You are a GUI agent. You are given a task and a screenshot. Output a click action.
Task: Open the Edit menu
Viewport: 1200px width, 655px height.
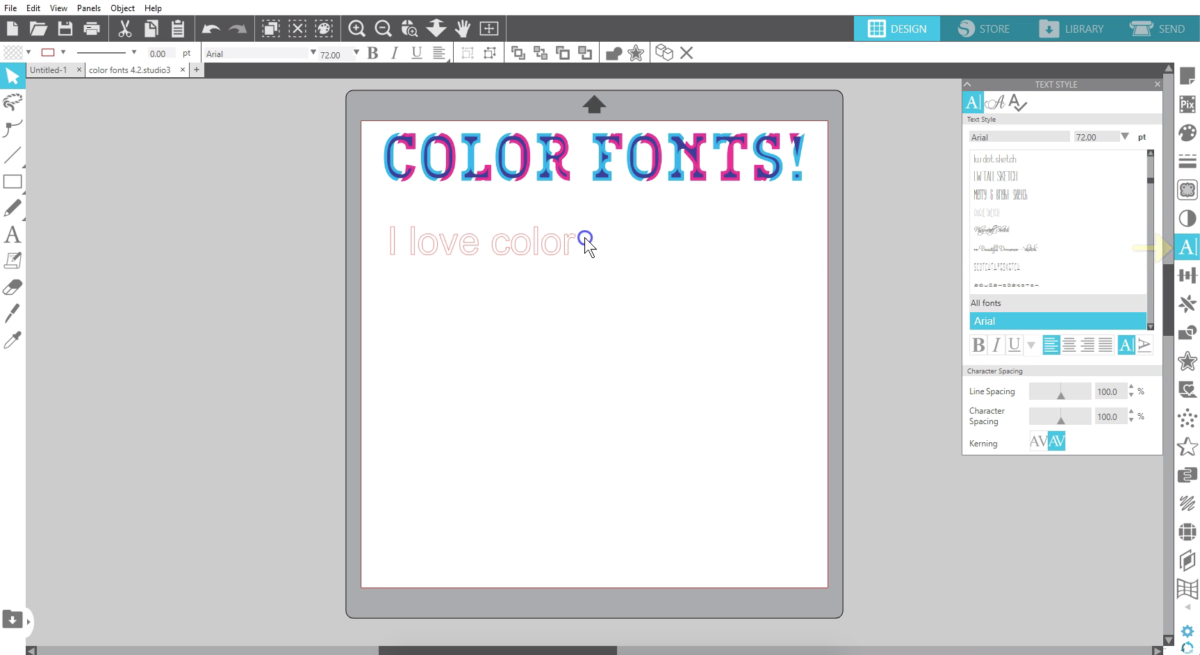tap(33, 8)
